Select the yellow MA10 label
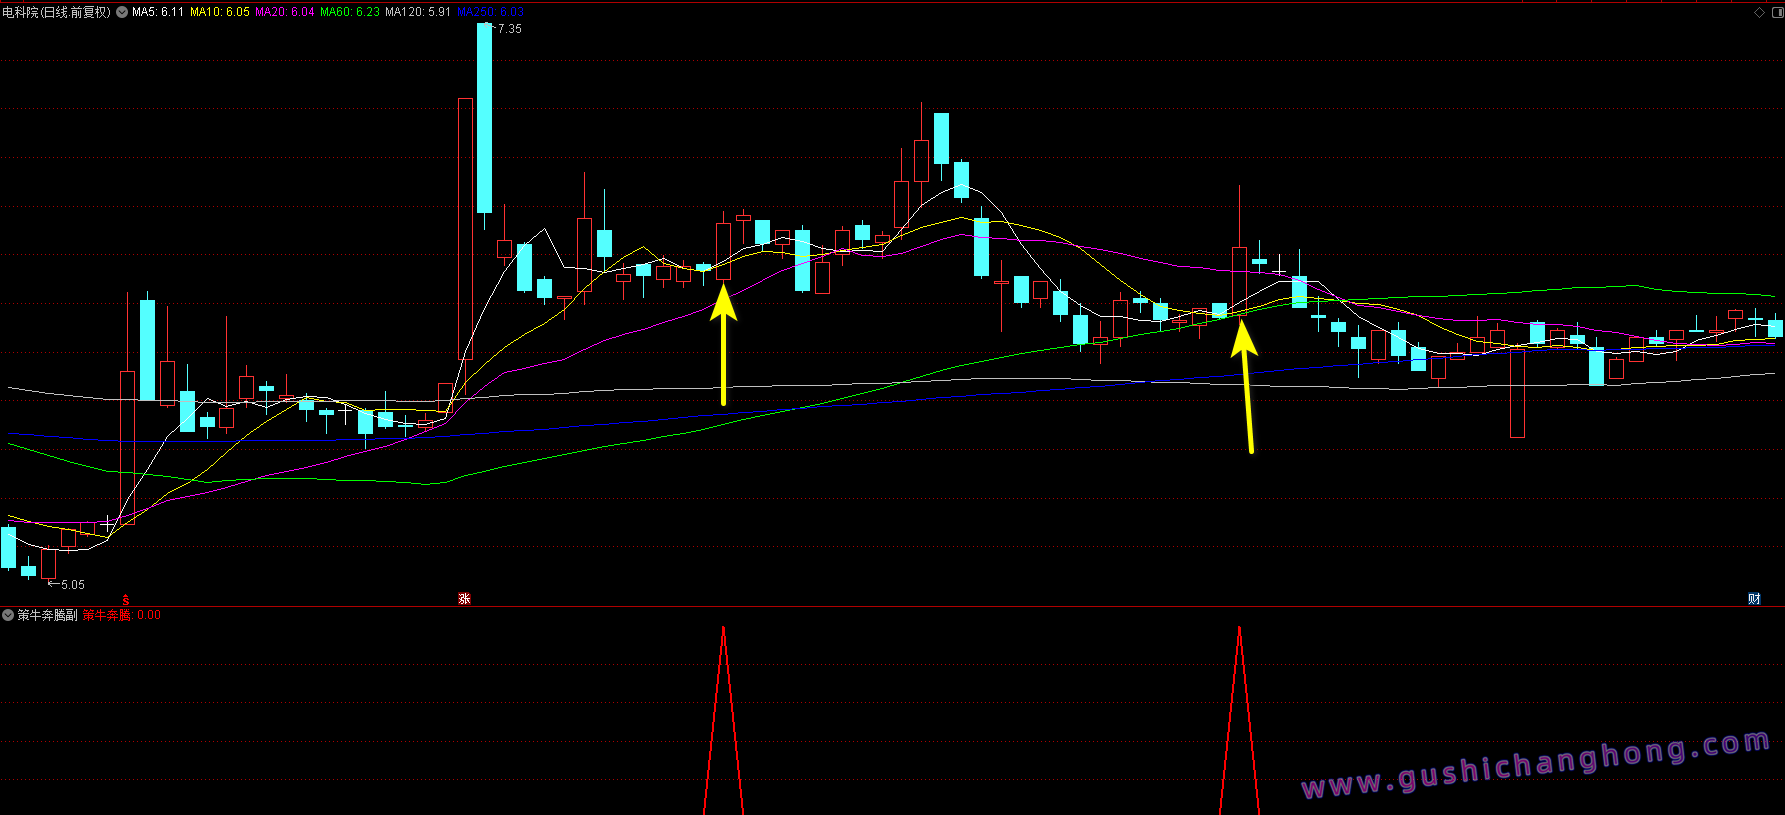Screen dimensions: 1785x815 (x=220, y=13)
